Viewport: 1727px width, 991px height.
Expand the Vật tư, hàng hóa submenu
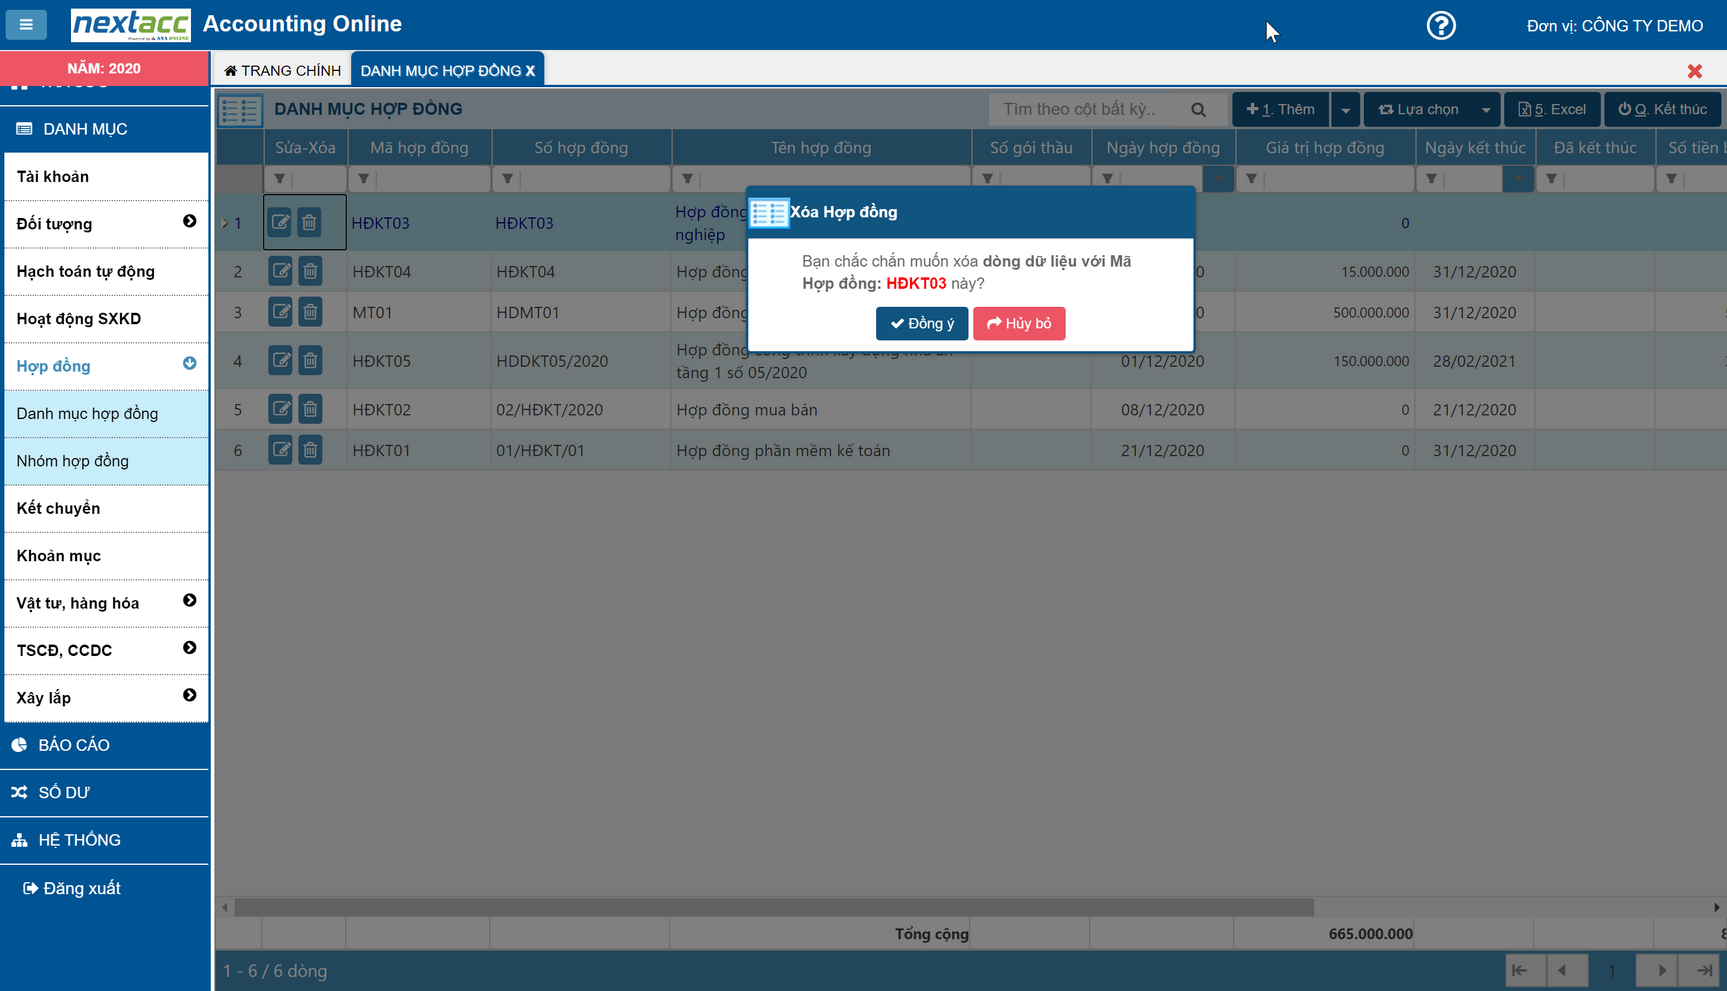coord(189,601)
